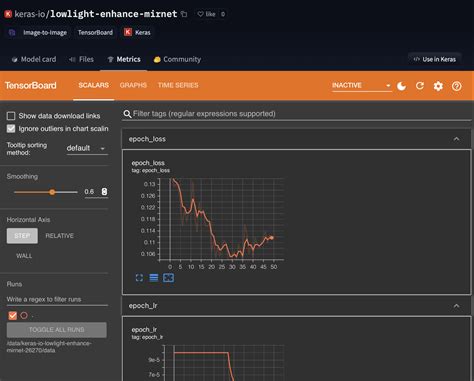The height and width of the screenshot is (381, 474).
Task: Switch to the TIME SERIES tab
Action: coord(178,85)
